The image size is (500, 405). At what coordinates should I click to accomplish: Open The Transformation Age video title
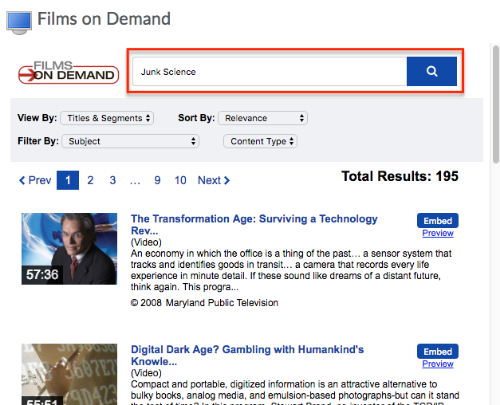tap(254, 224)
